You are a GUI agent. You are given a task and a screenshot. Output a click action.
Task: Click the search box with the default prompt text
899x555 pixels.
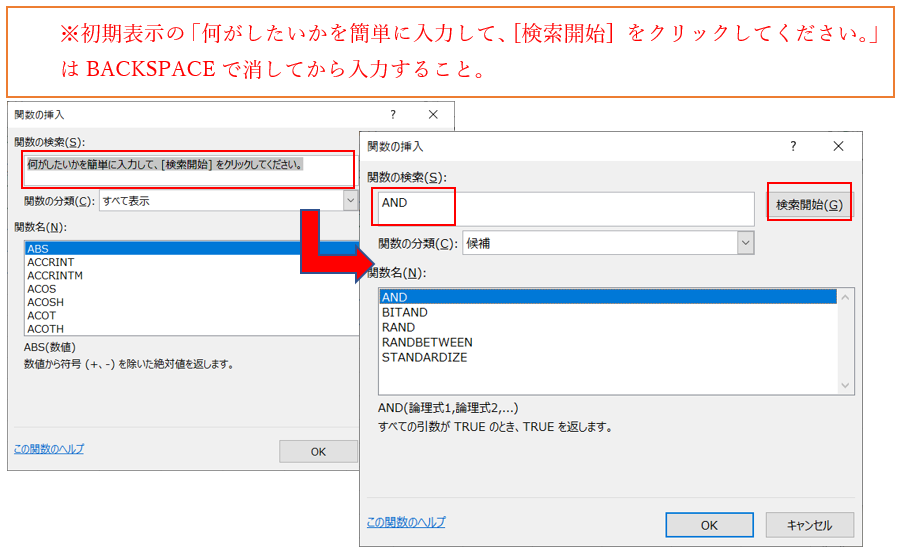click(x=188, y=170)
